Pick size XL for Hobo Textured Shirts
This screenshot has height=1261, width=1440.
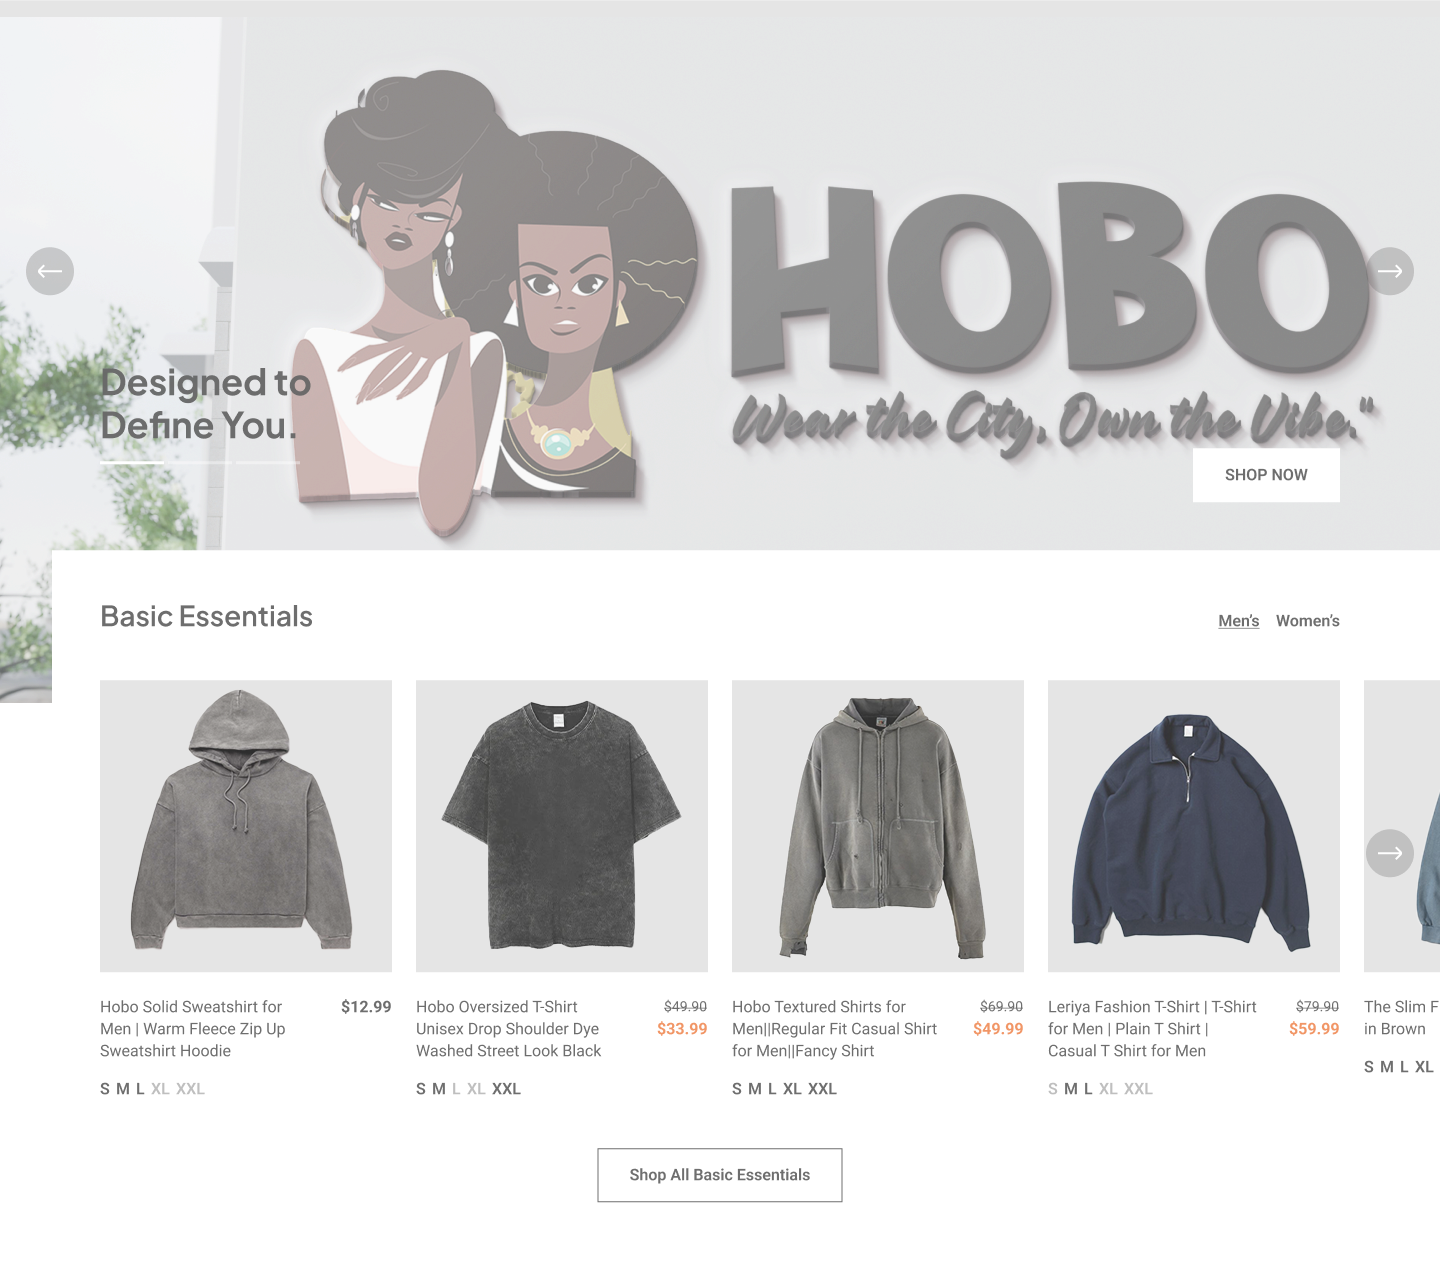tap(792, 1089)
